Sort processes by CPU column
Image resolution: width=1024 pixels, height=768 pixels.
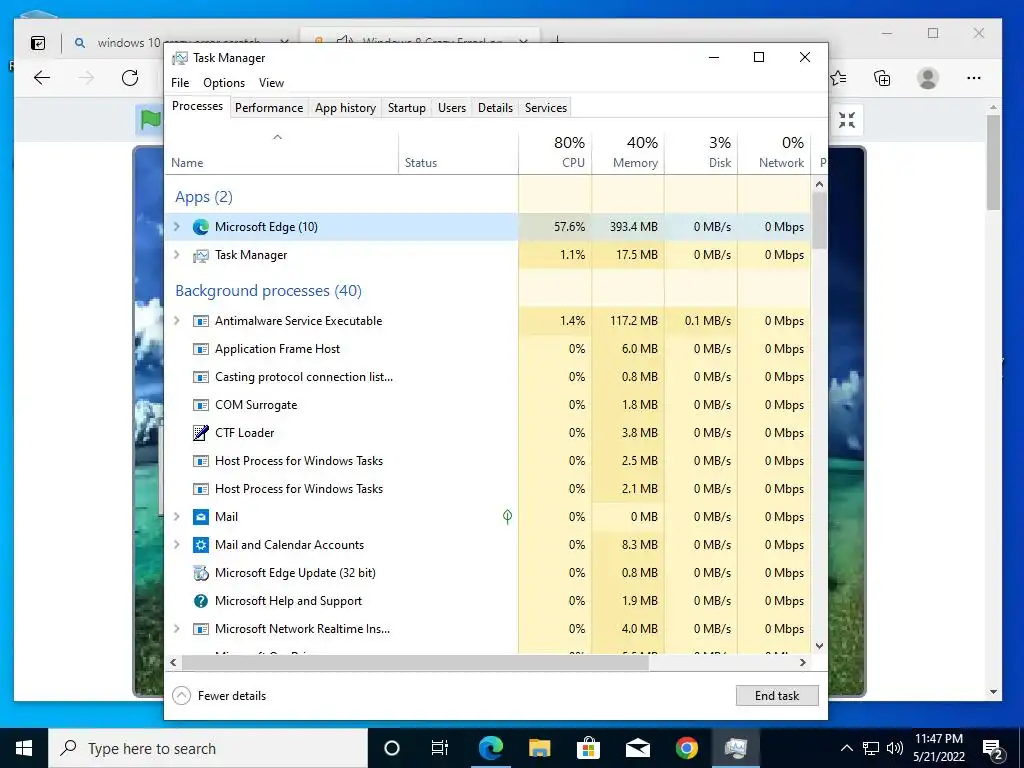coord(555,153)
